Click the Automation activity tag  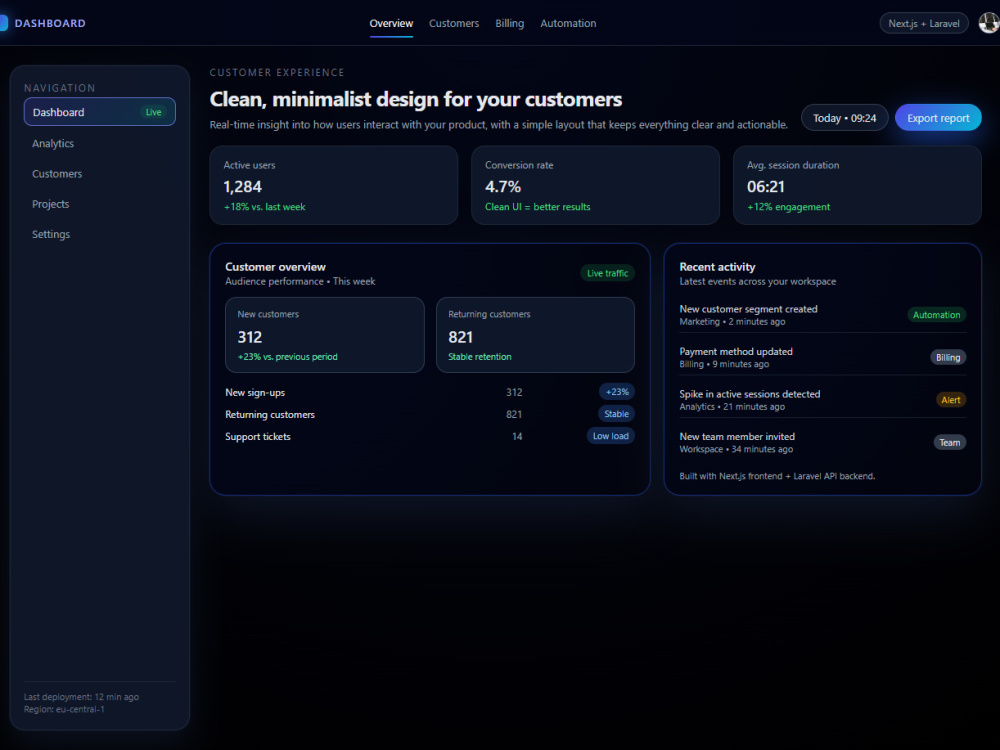coord(936,314)
